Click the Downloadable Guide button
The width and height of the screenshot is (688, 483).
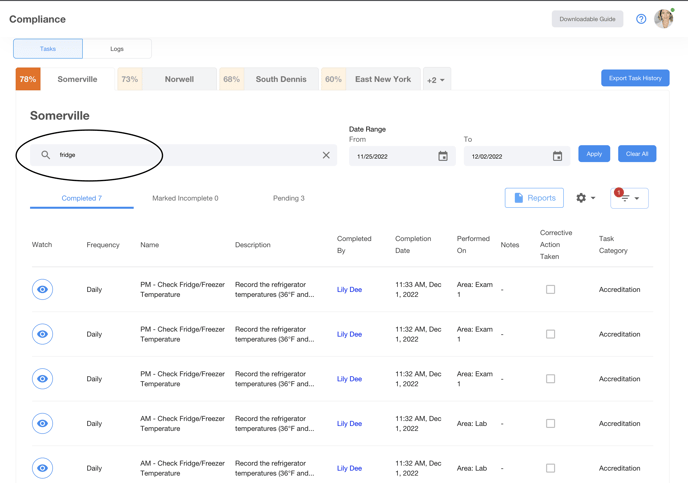tap(588, 19)
